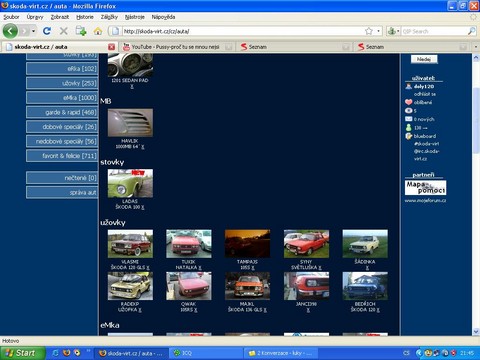Close the skoda-virt.cz / auta tab
Image resolution: width=480 pixels, height=360 pixels.
[x=112, y=47]
